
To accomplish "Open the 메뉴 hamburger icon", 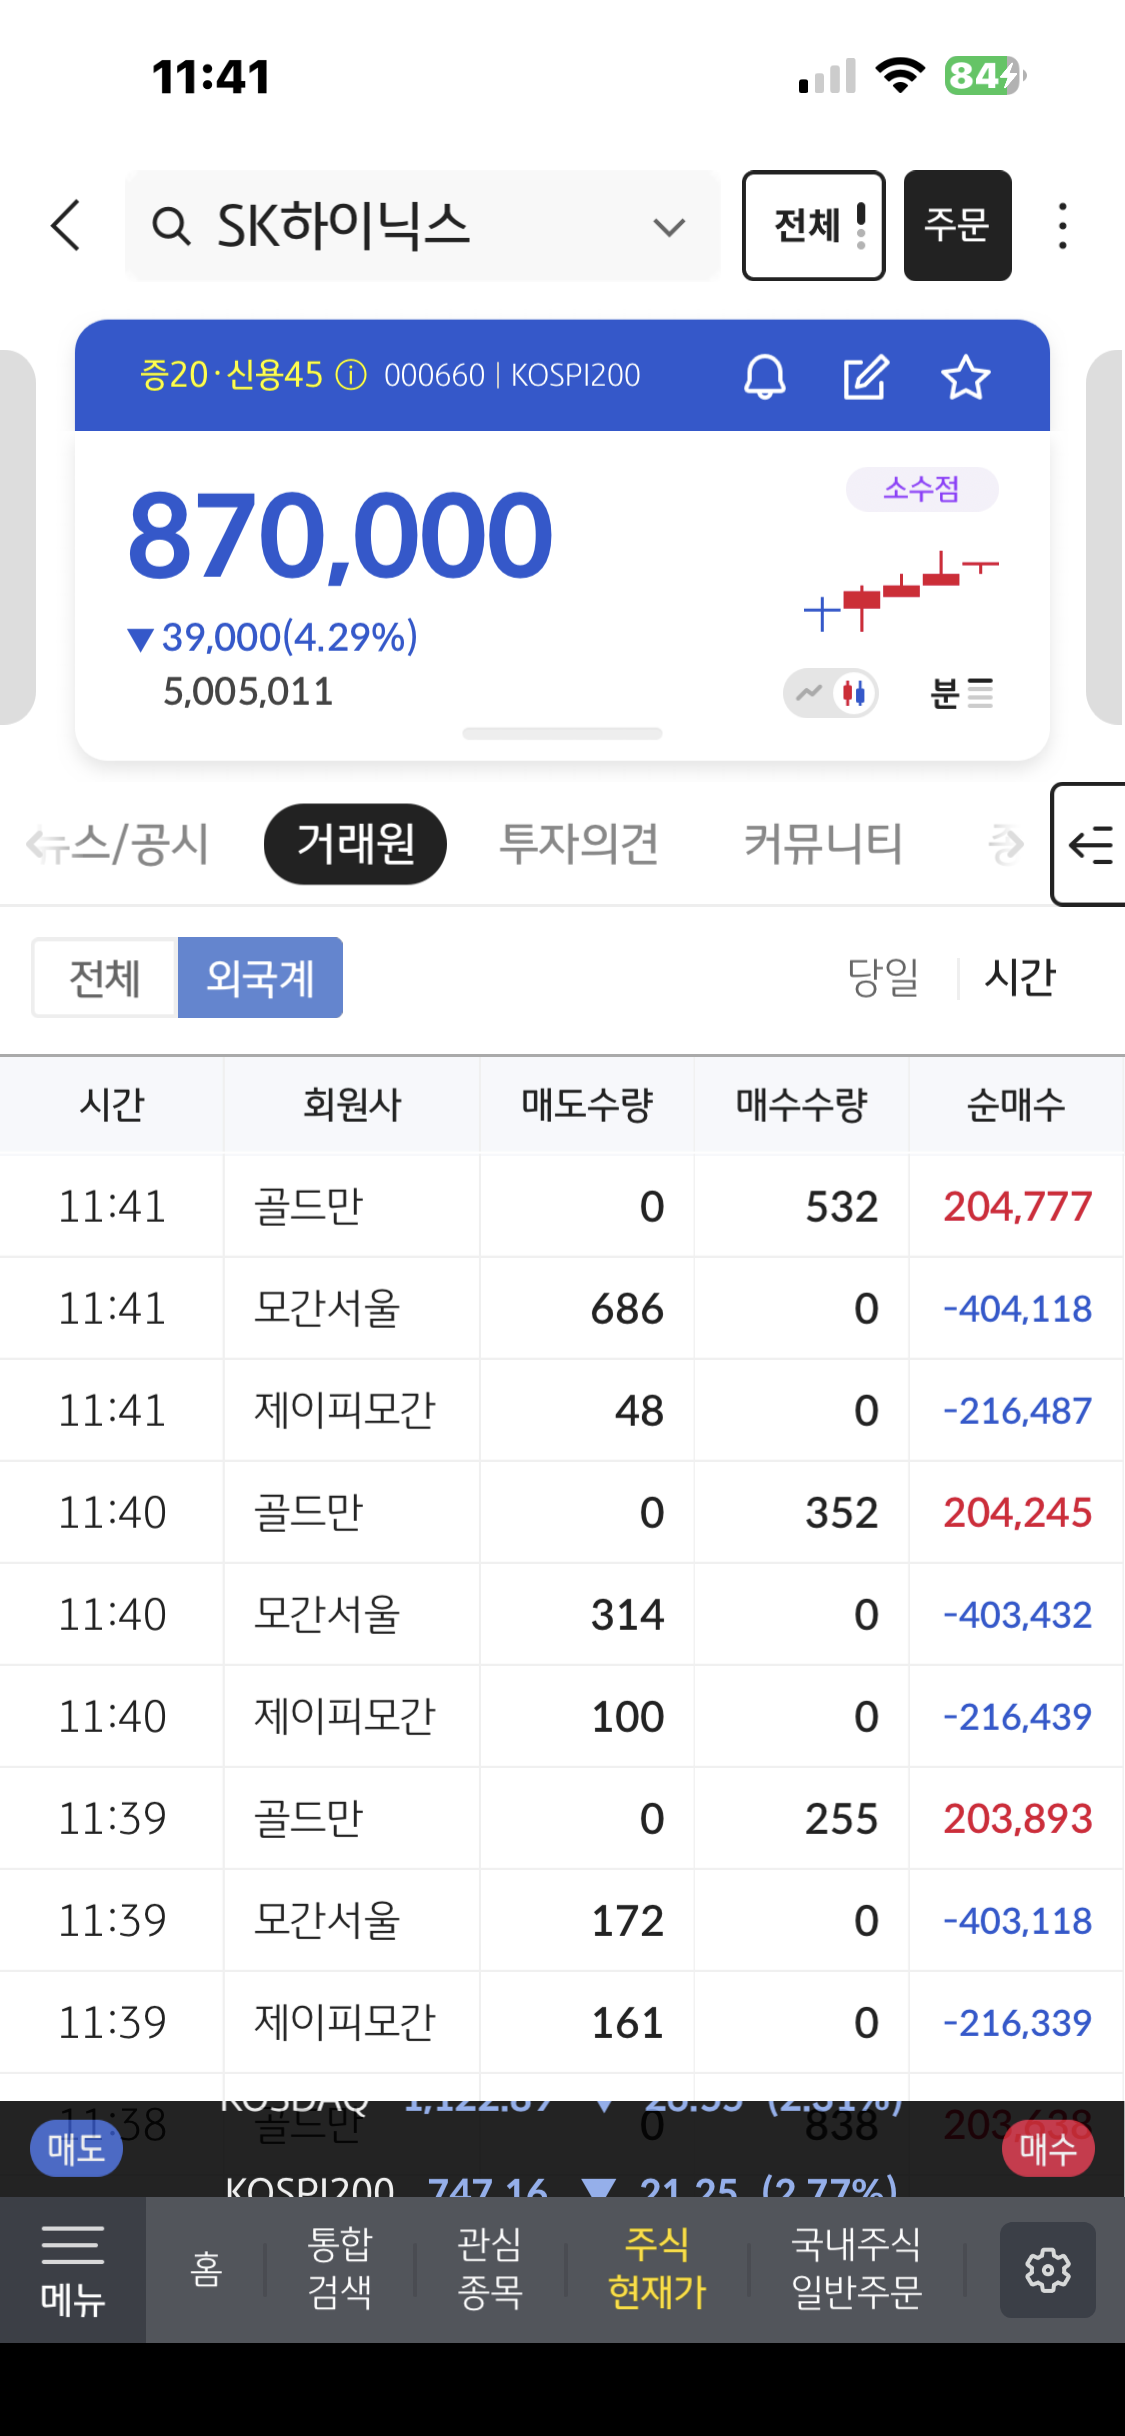I will click(72, 2270).
